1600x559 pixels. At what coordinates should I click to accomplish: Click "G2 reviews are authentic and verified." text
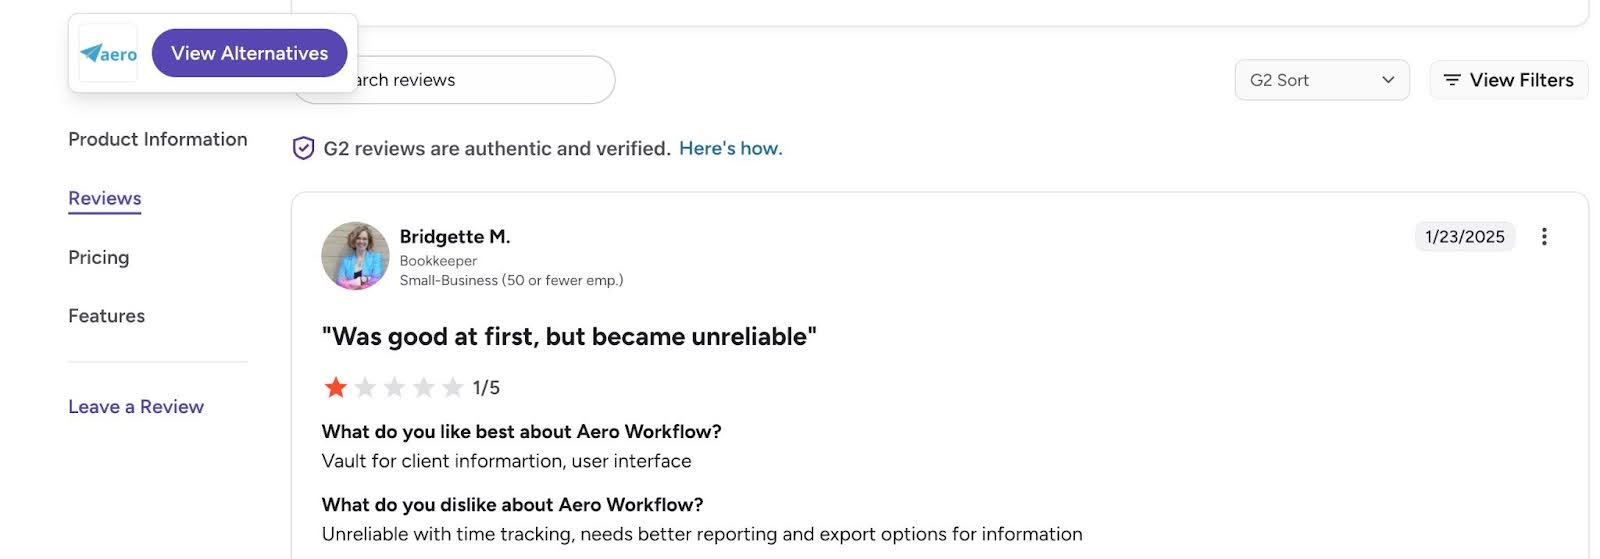click(497, 148)
